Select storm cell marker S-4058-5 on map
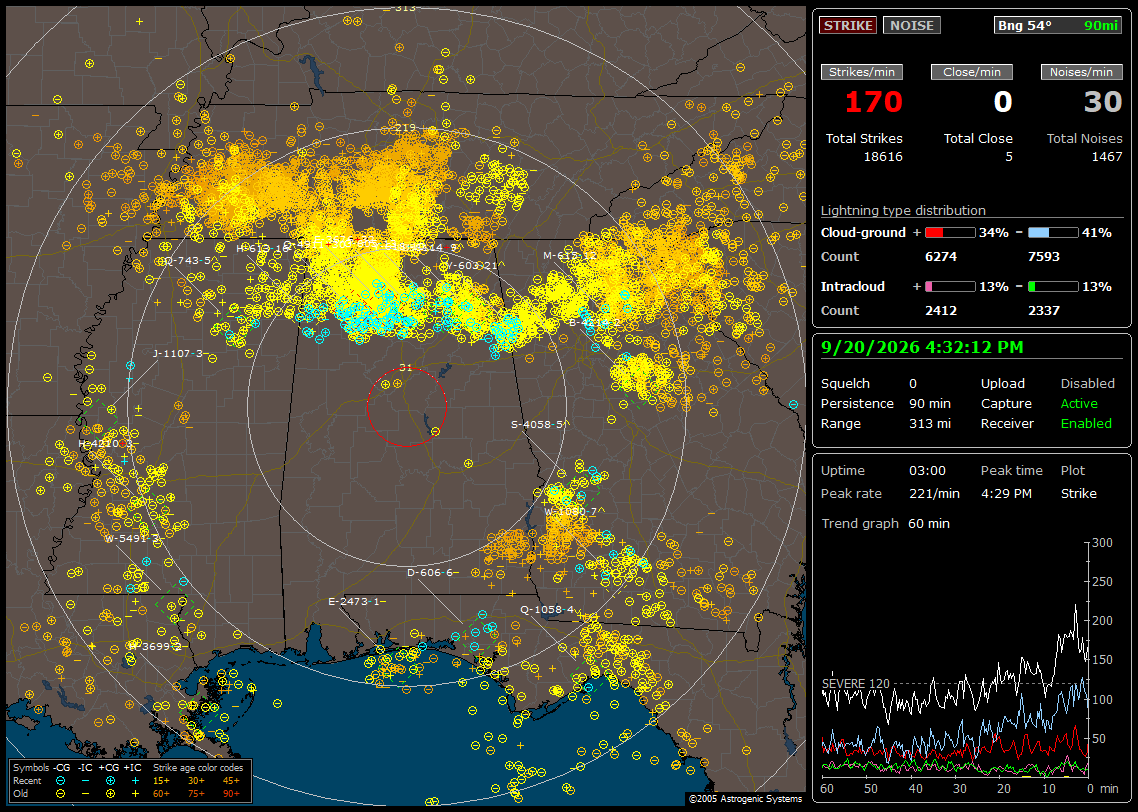This screenshot has height=812, width=1138. 540,425
